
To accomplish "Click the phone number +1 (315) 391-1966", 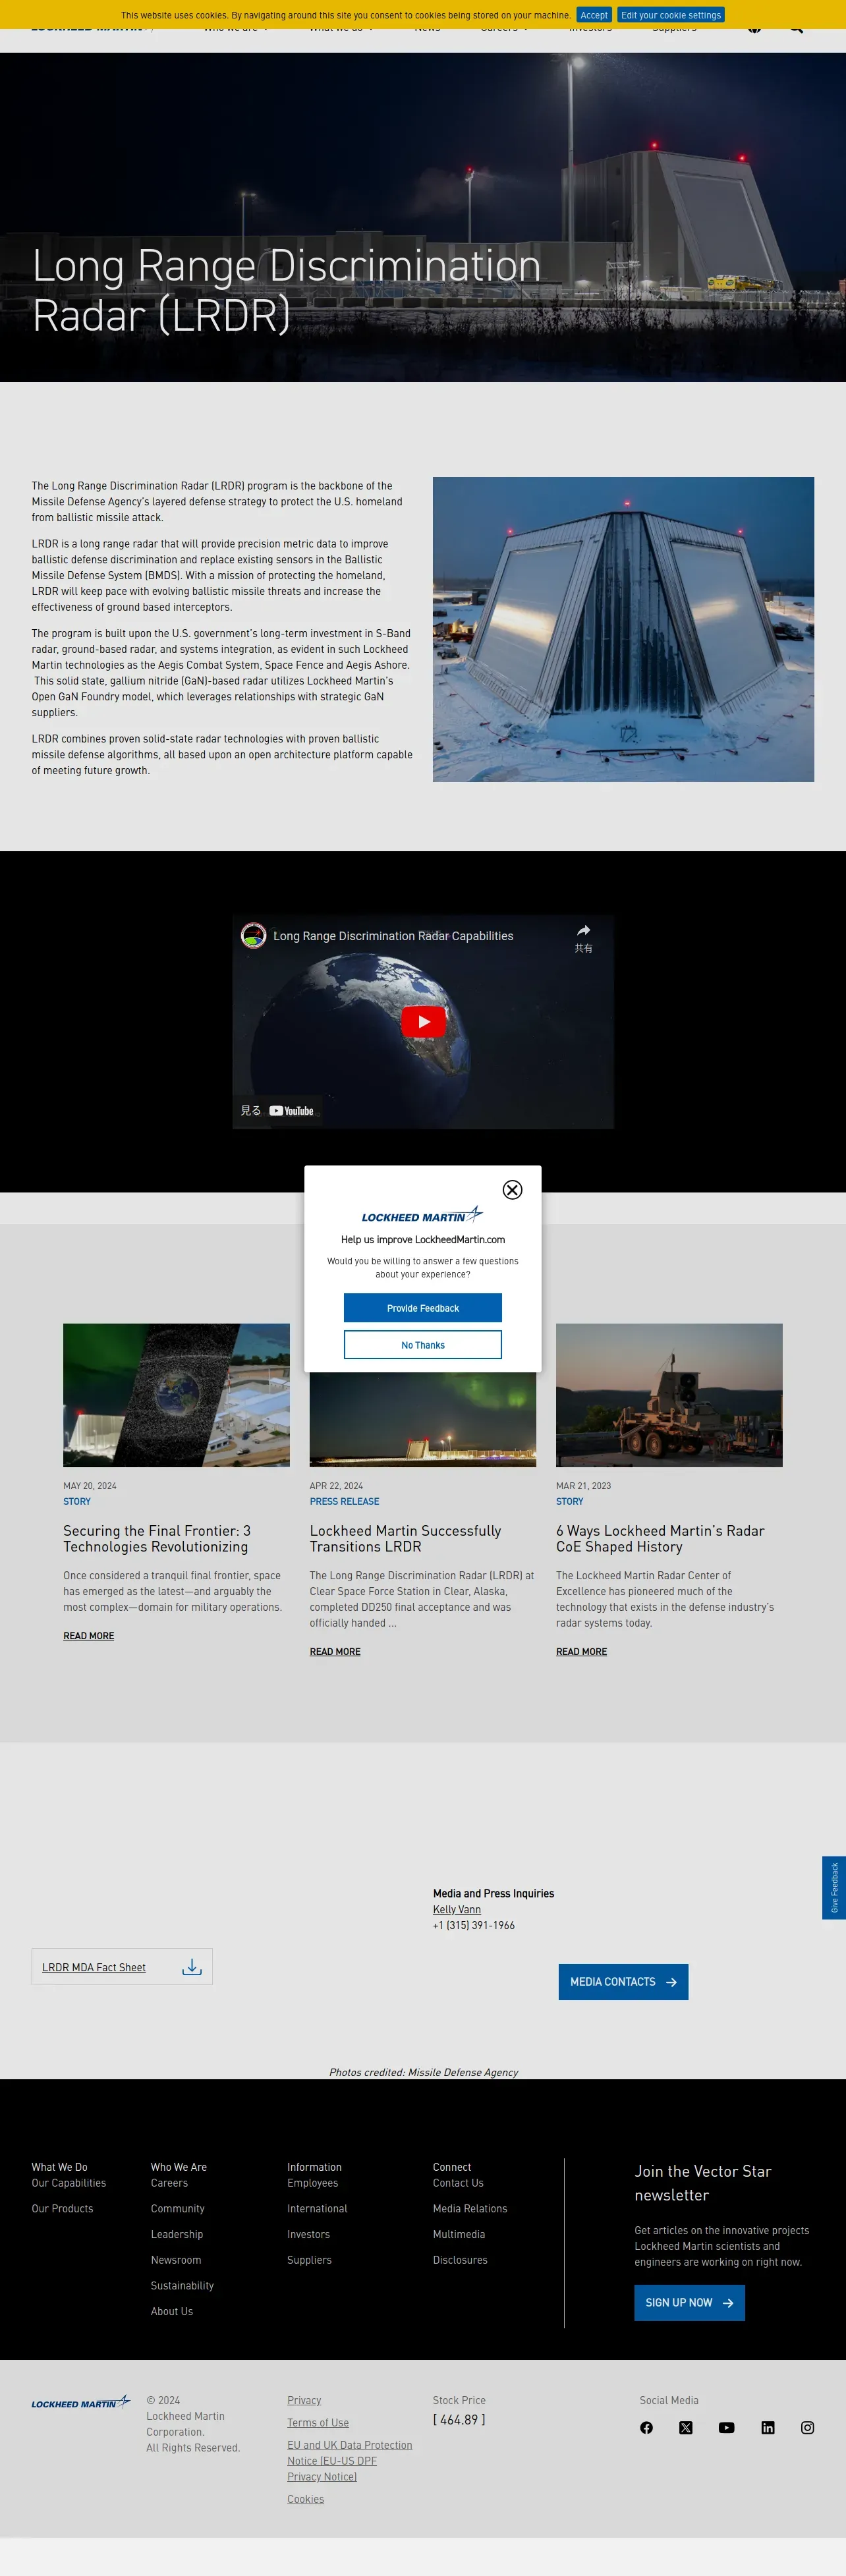I will [474, 1925].
